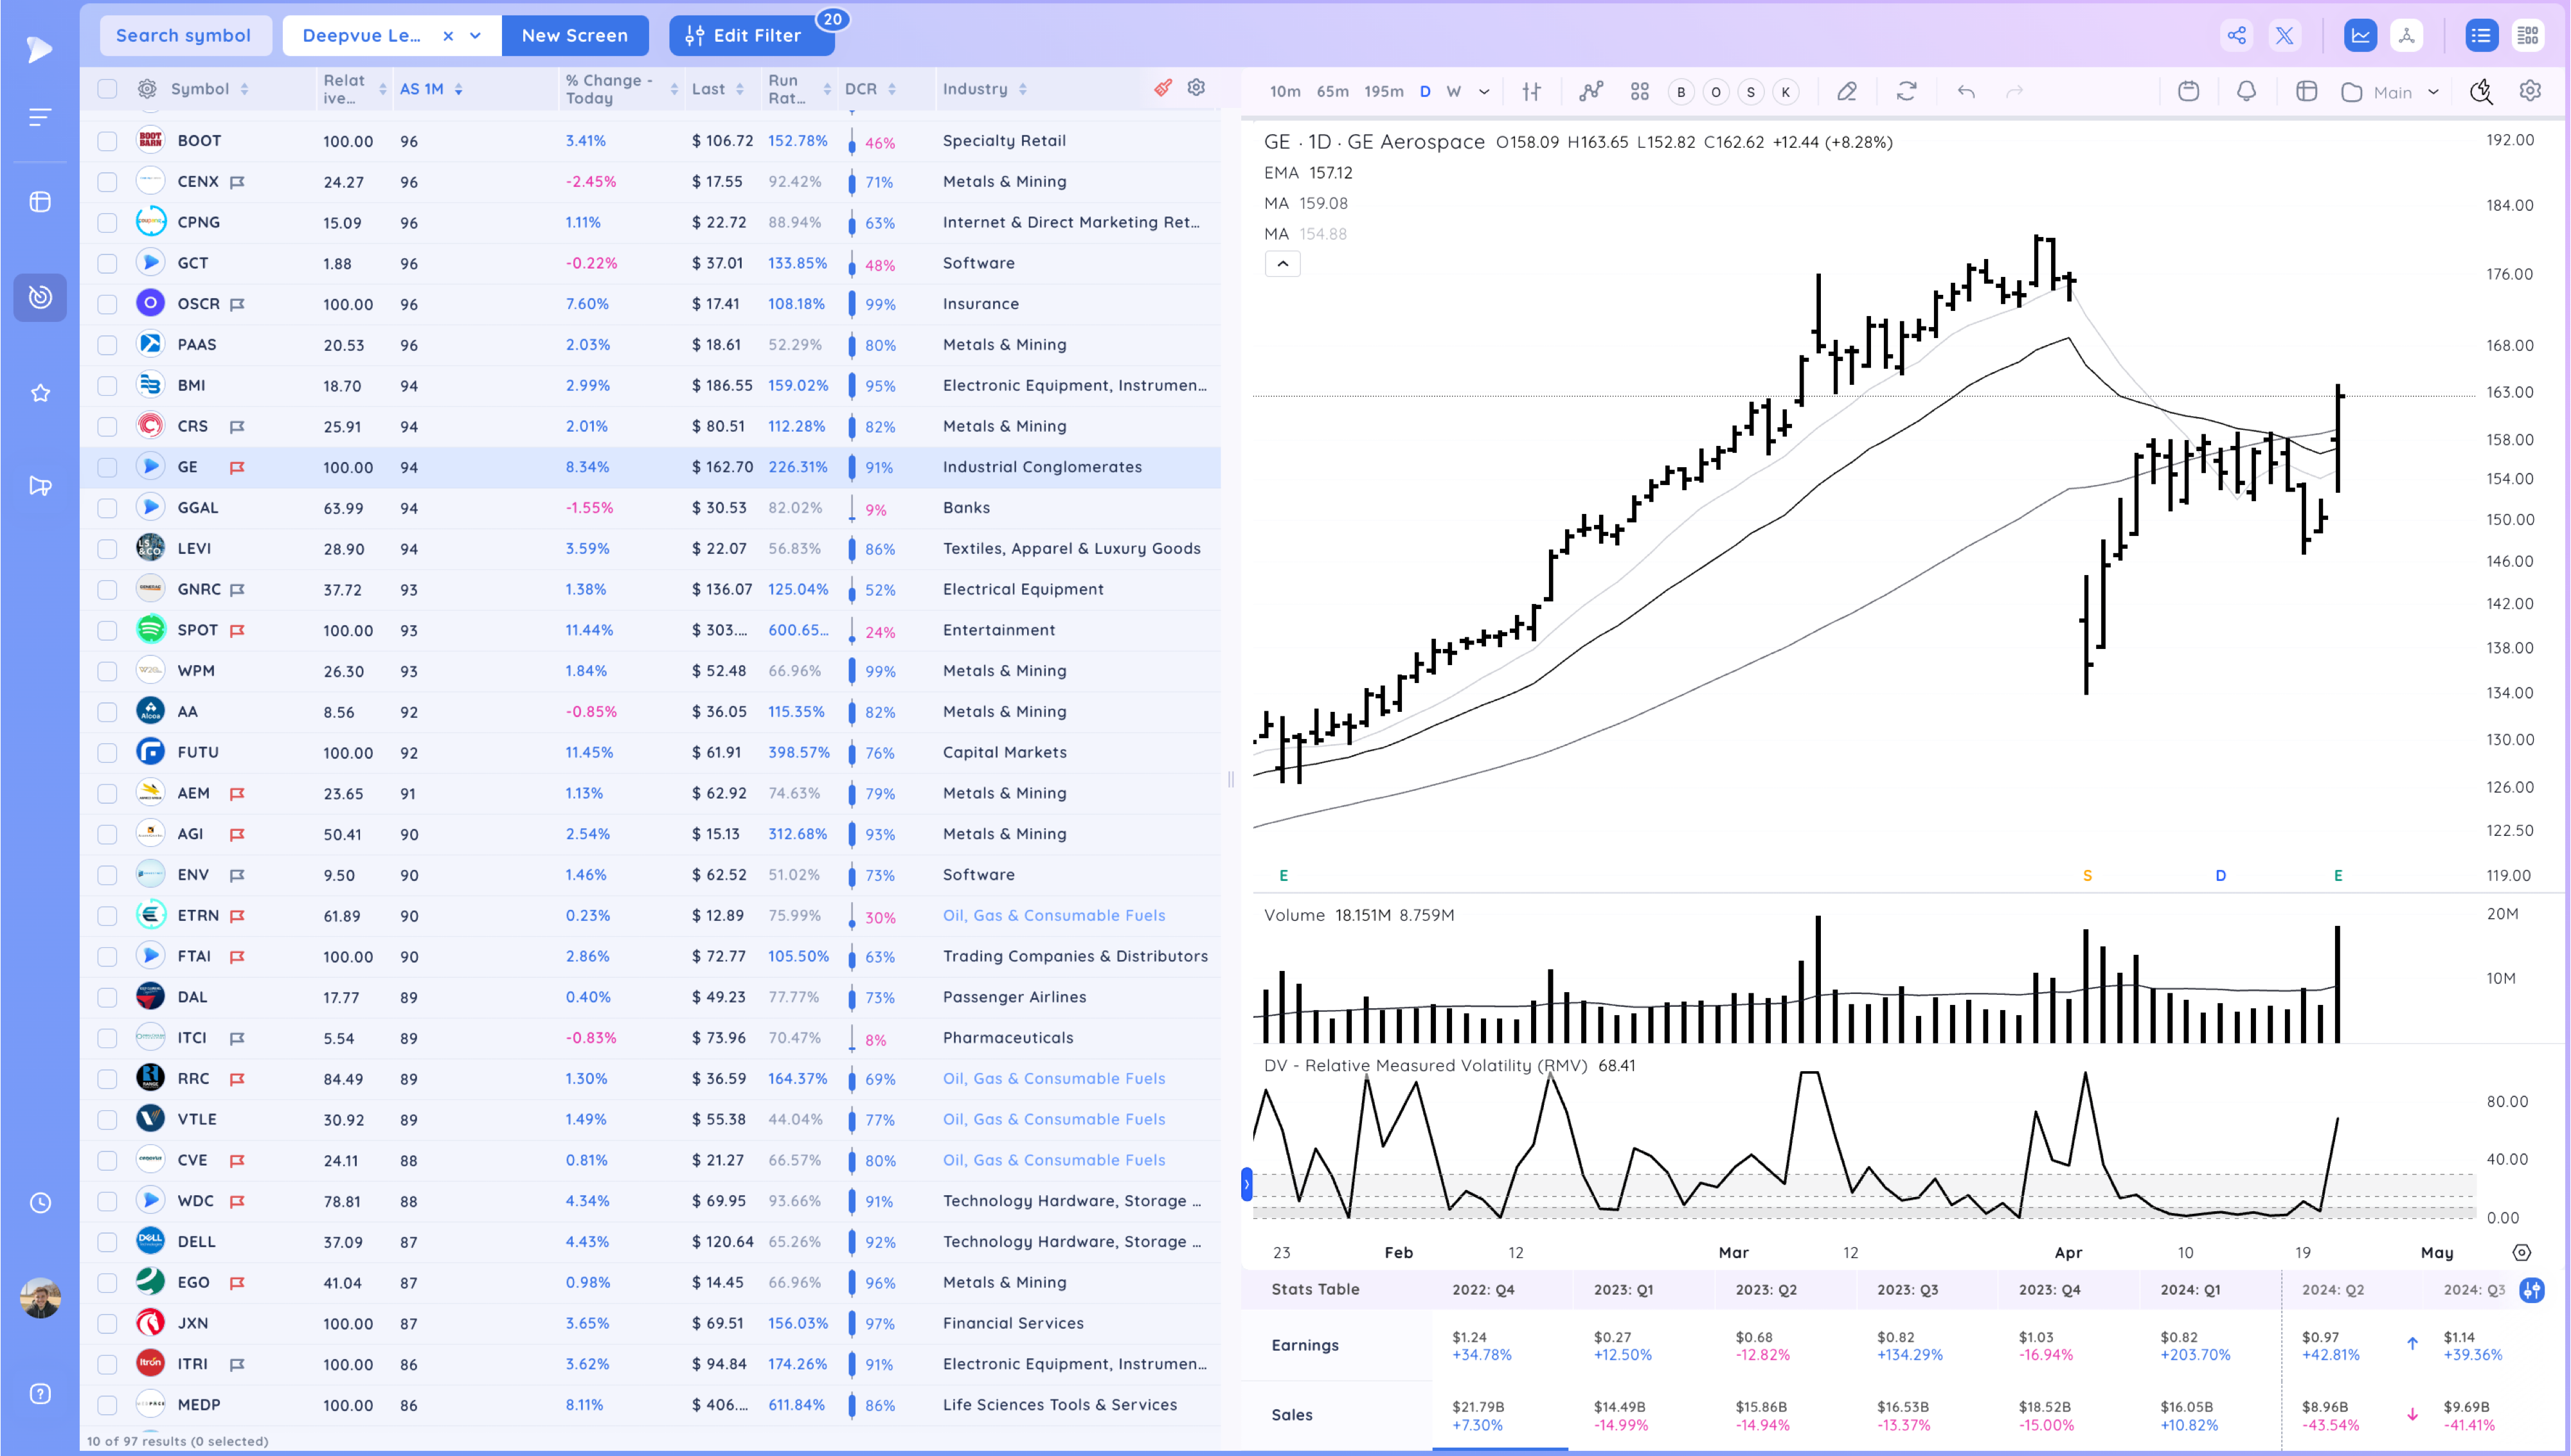Open the Main layout dropdown
2571x1456 pixels.
(x=2390, y=92)
